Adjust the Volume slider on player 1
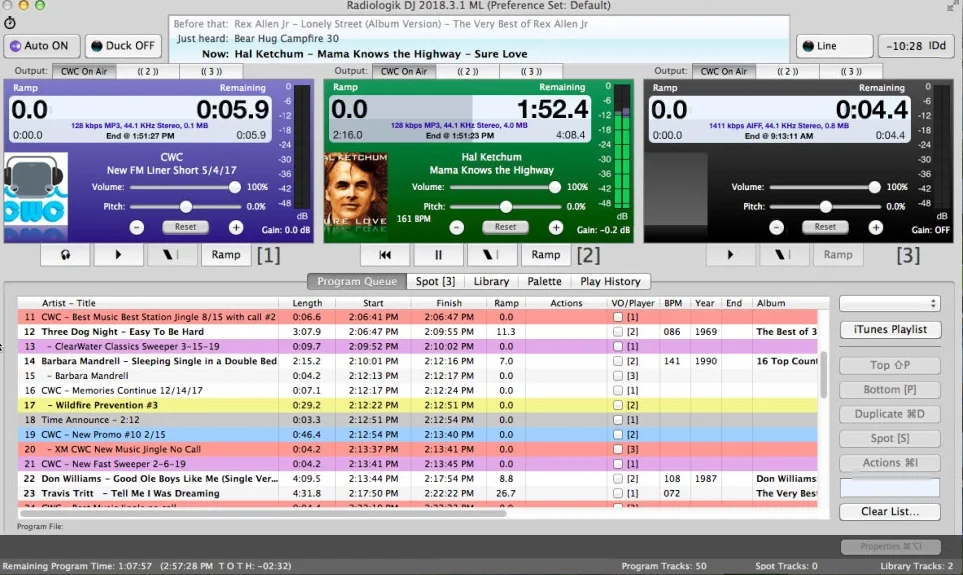The image size is (963, 575). pyautogui.click(x=185, y=187)
